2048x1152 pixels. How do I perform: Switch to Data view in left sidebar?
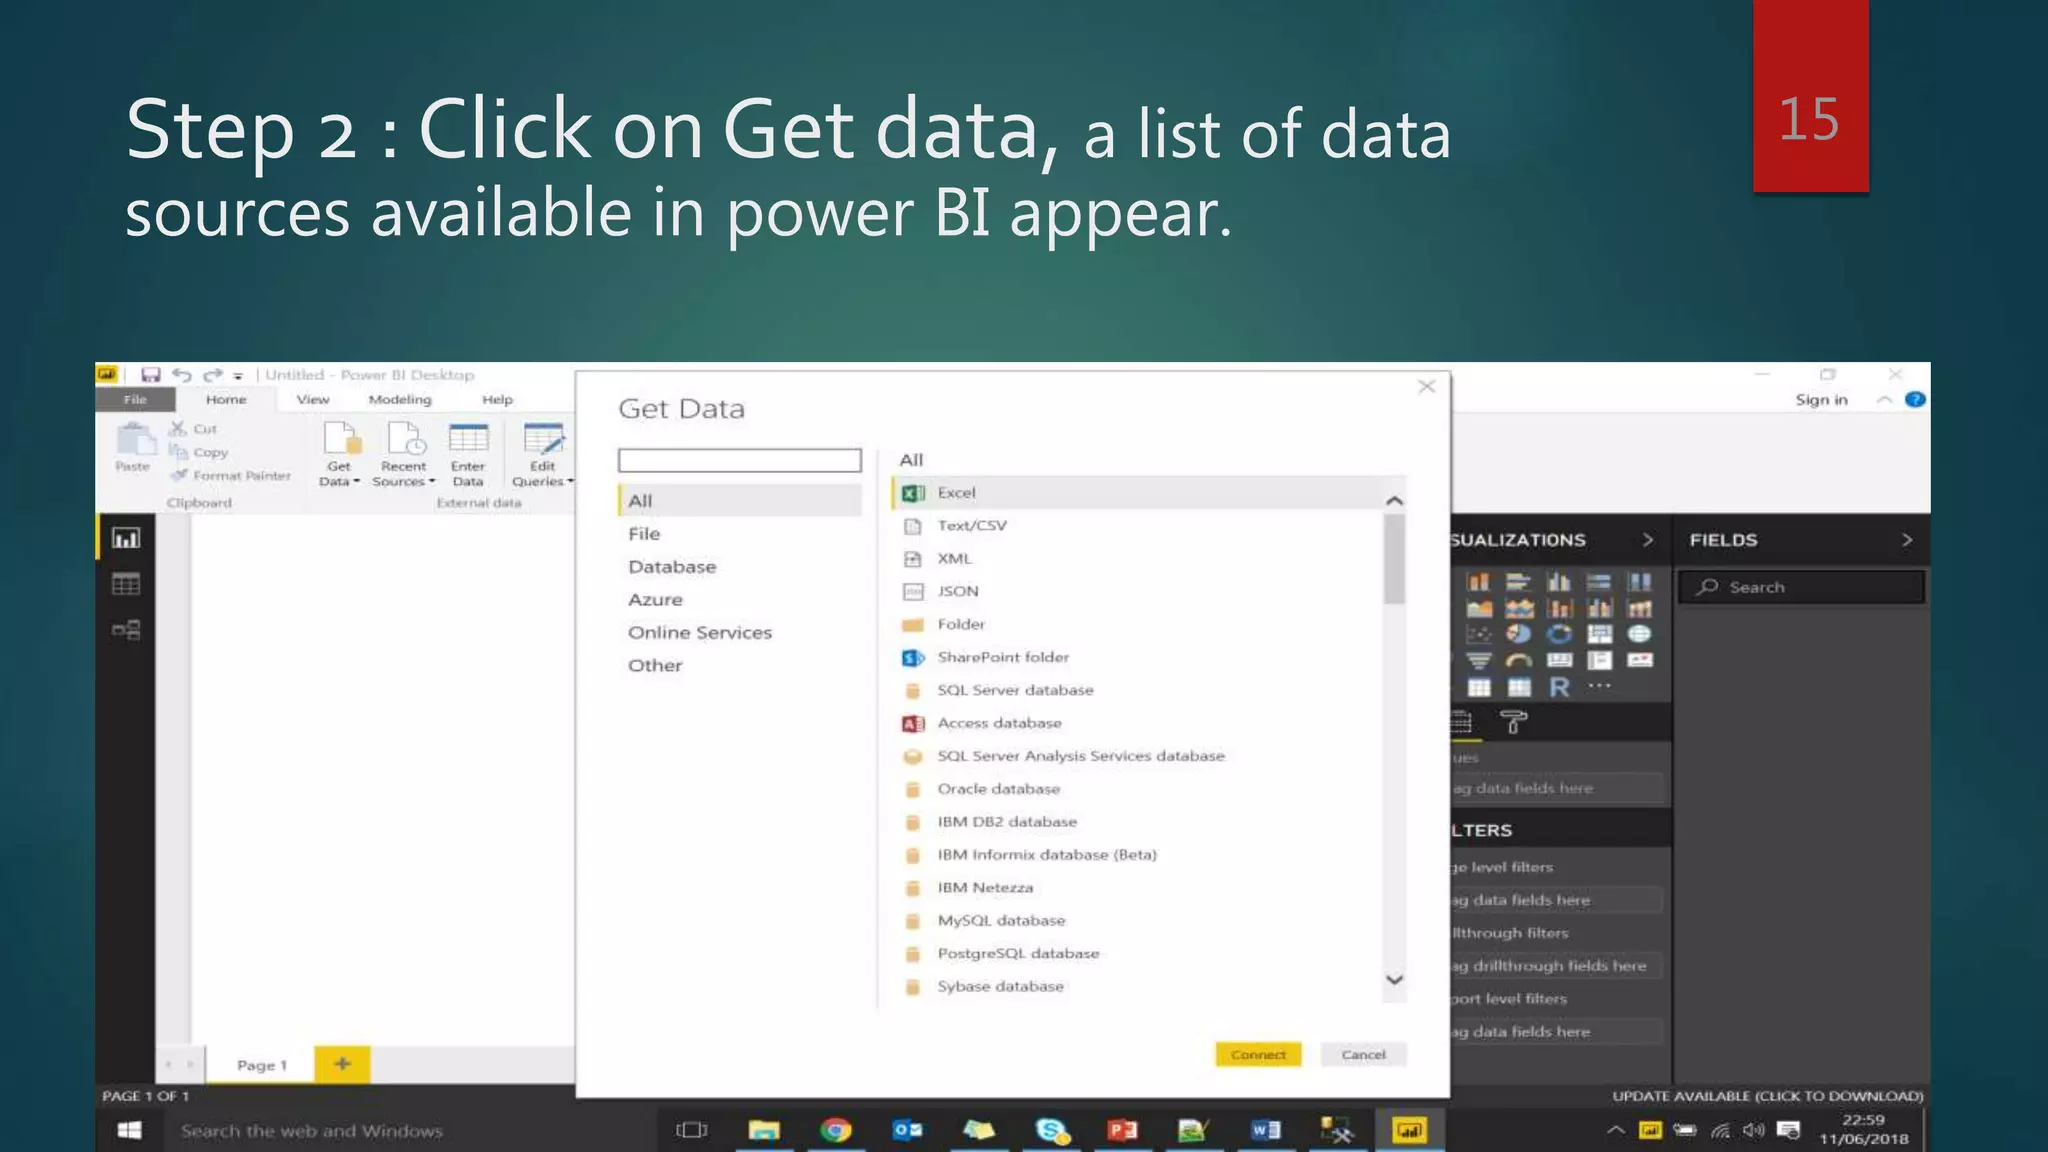126,584
